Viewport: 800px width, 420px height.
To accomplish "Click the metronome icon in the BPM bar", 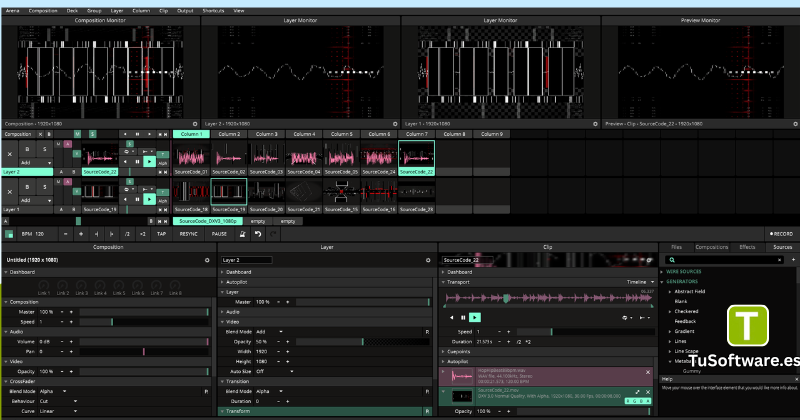I will 242,234.
